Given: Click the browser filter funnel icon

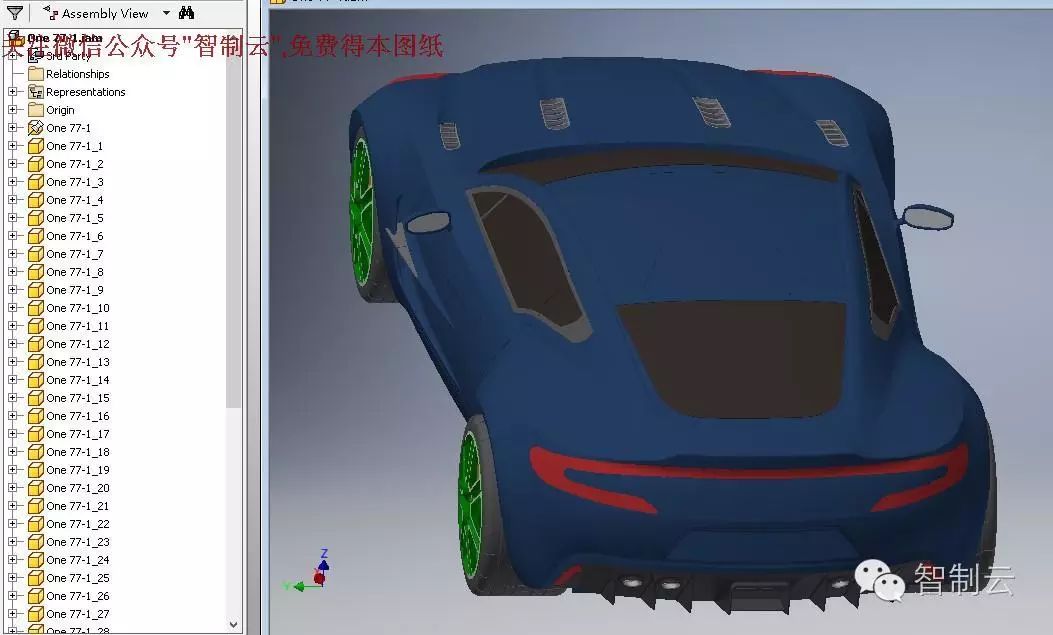Looking at the screenshot, I should (x=15, y=12).
